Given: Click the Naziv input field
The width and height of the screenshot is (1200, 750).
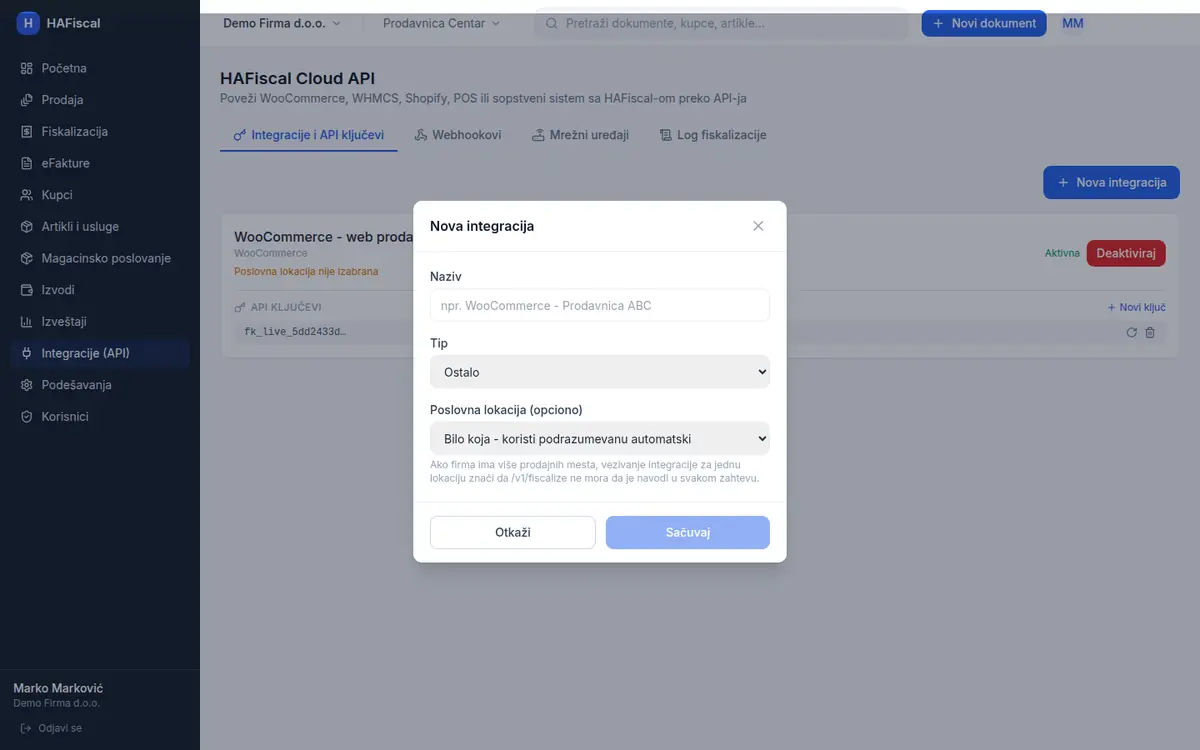Looking at the screenshot, I should coord(600,305).
